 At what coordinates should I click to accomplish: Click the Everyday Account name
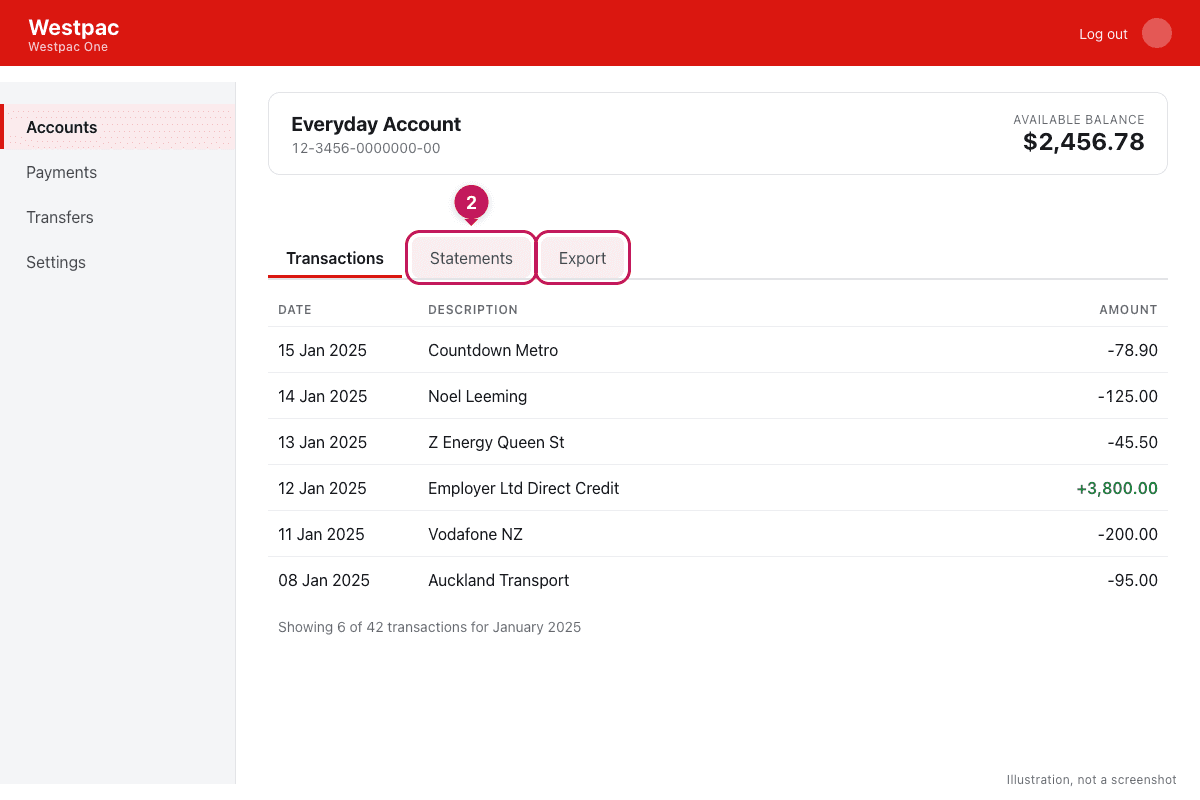376,124
